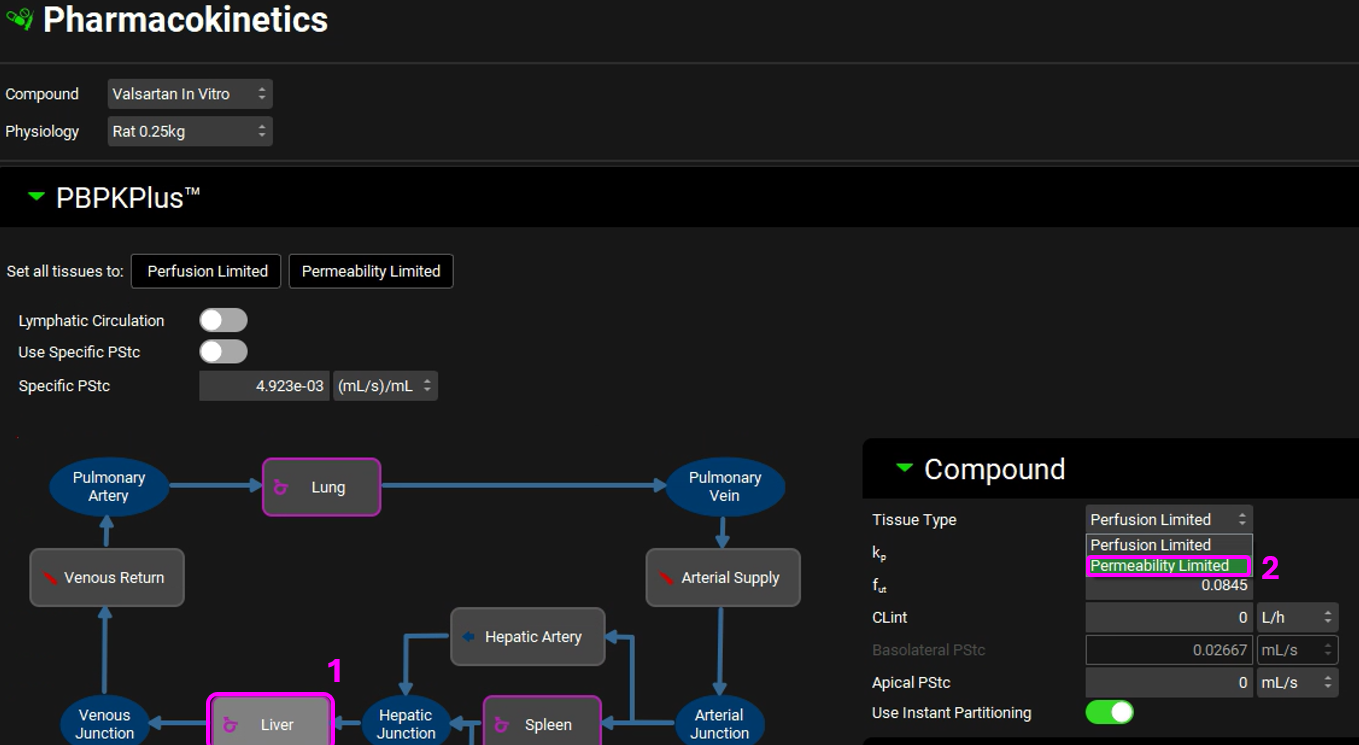Viewport: 1359px width, 745px height.
Task: Disable Use Instant Partitioning toggle
Action: (x=1109, y=712)
